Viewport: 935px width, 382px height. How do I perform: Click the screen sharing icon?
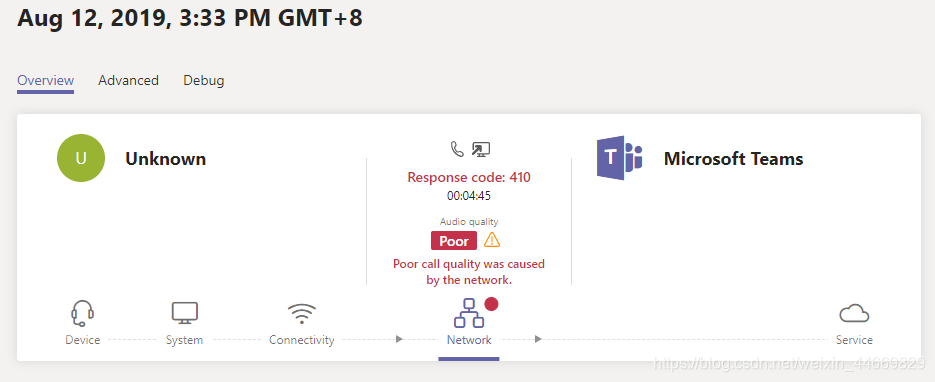click(x=481, y=149)
